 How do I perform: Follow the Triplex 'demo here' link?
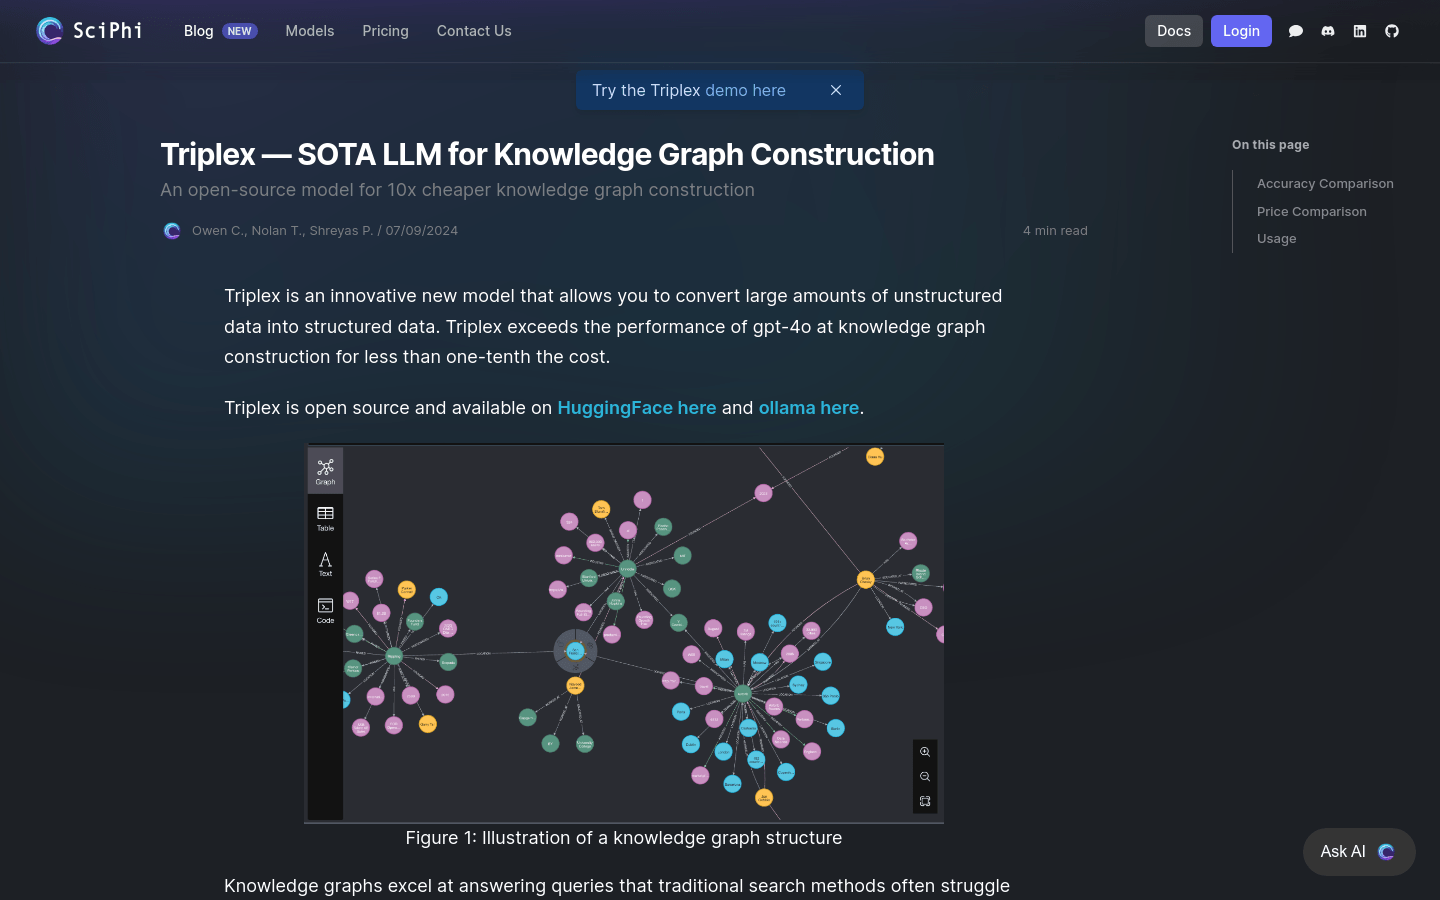745,90
